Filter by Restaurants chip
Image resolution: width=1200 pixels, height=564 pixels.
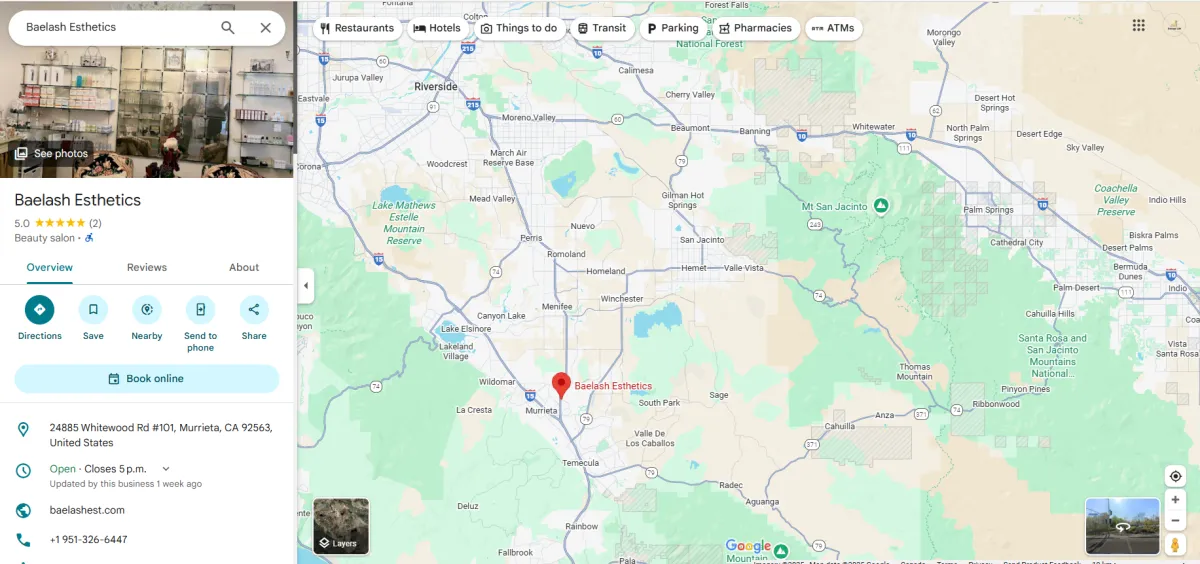pyautogui.click(x=357, y=28)
